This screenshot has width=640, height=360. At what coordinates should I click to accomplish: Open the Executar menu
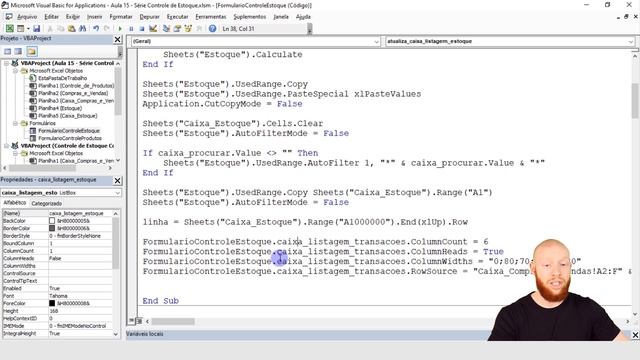pos(178,17)
